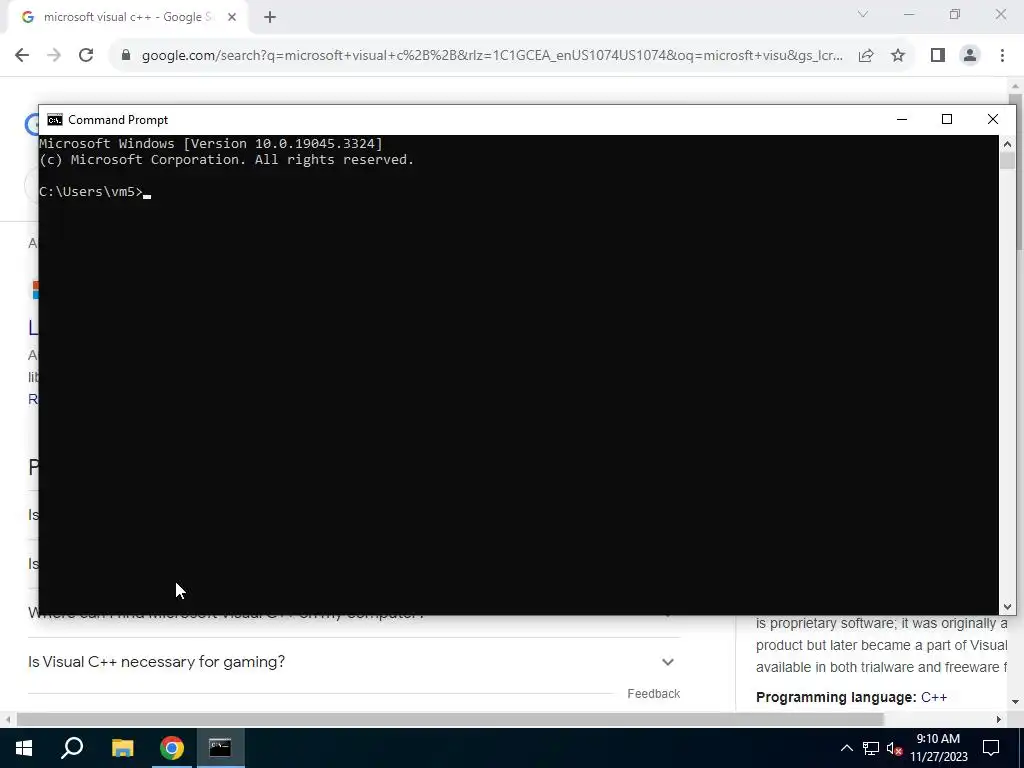This screenshot has height=768, width=1024.
Task: Open Chrome's three-dot menu
Action: point(1002,56)
